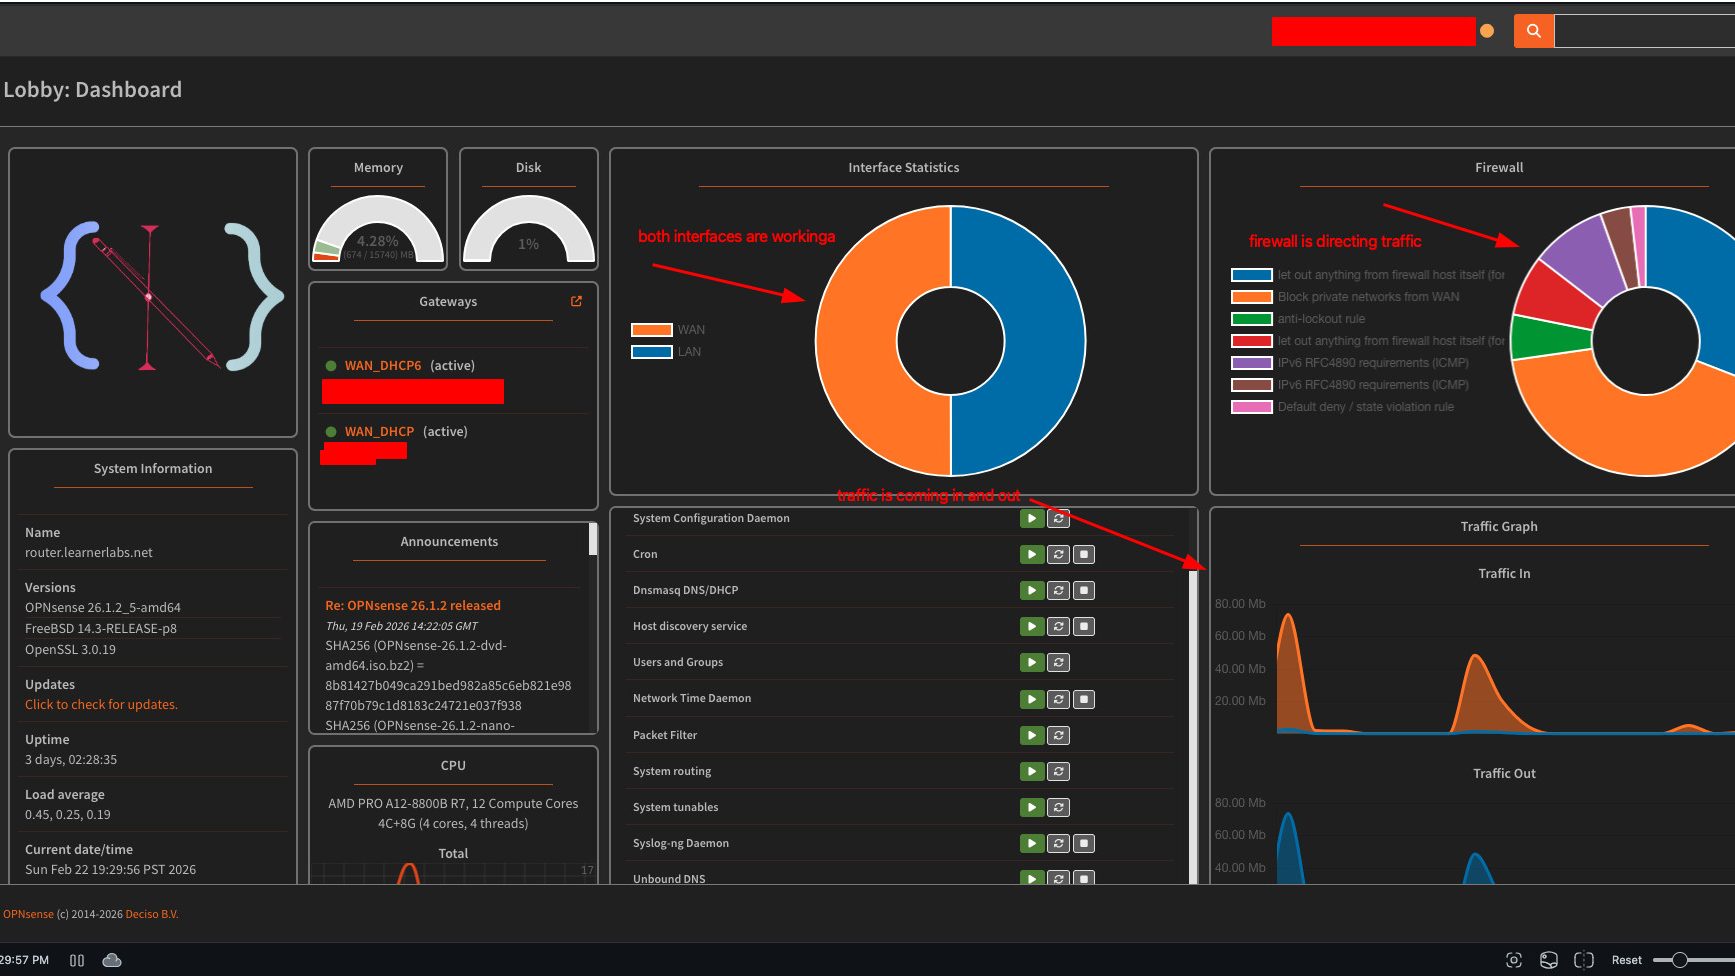The image size is (1735, 976).
Task: Click the pause icon in bottom bar
Action: tap(77, 960)
